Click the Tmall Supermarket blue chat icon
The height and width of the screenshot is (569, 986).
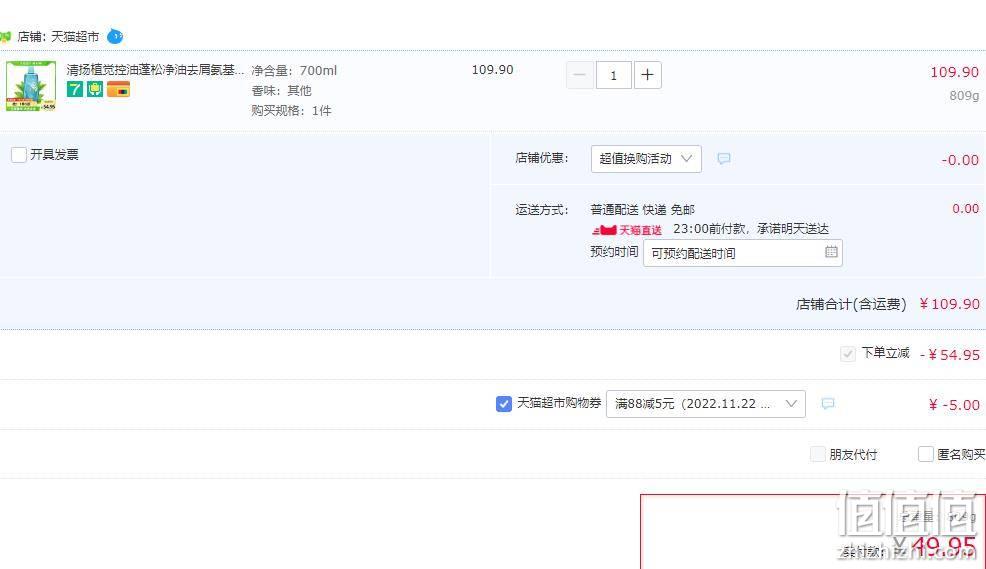[x=115, y=36]
